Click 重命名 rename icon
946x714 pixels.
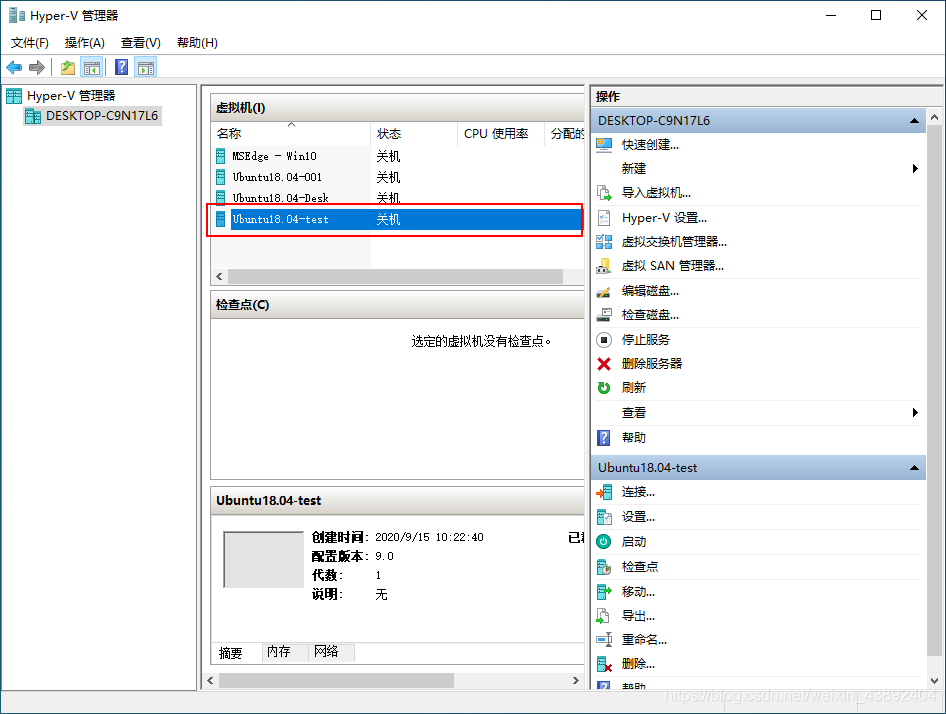tap(604, 640)
